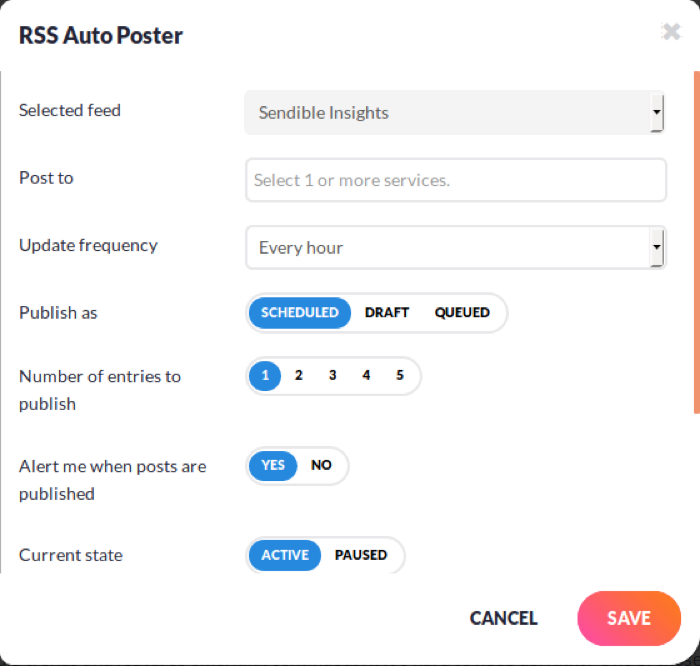Screen dimensions: 700x666
Task: Click the Selected feed dropdown arrow
Action: click(x=656, y=113)
